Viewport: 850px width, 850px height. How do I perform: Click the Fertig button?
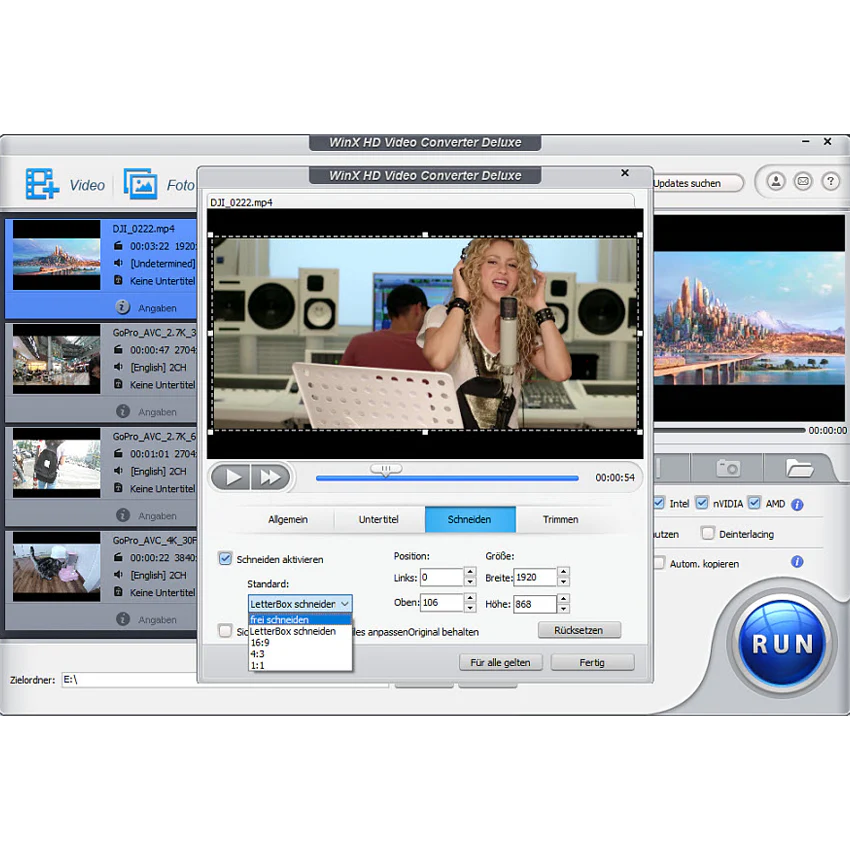tap(592, 662)
